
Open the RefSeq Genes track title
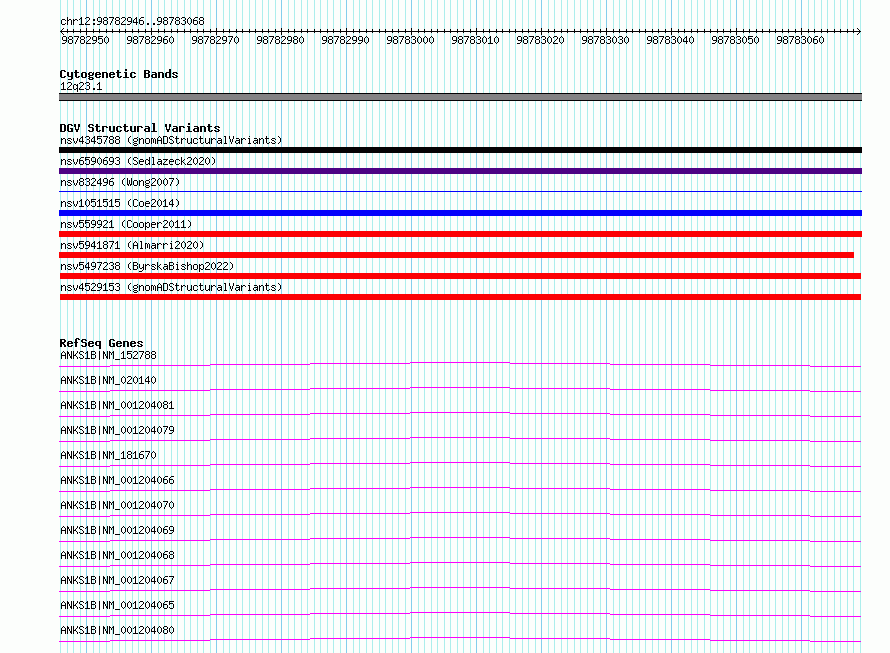[101, 343]
